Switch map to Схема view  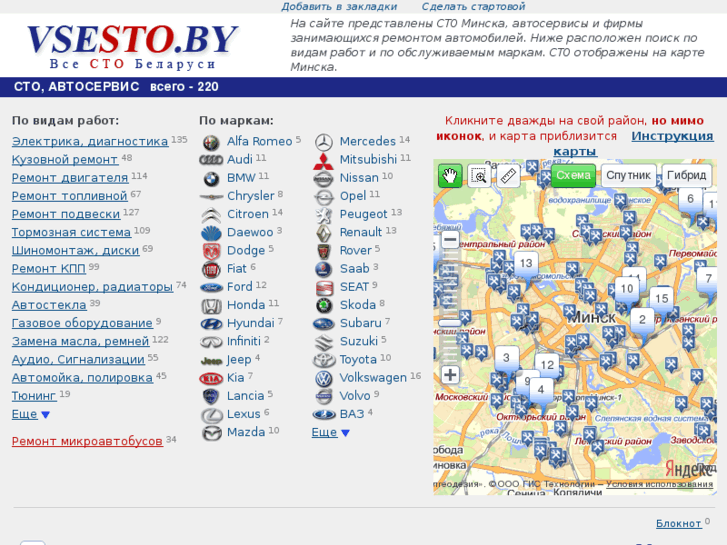(573, 175)
